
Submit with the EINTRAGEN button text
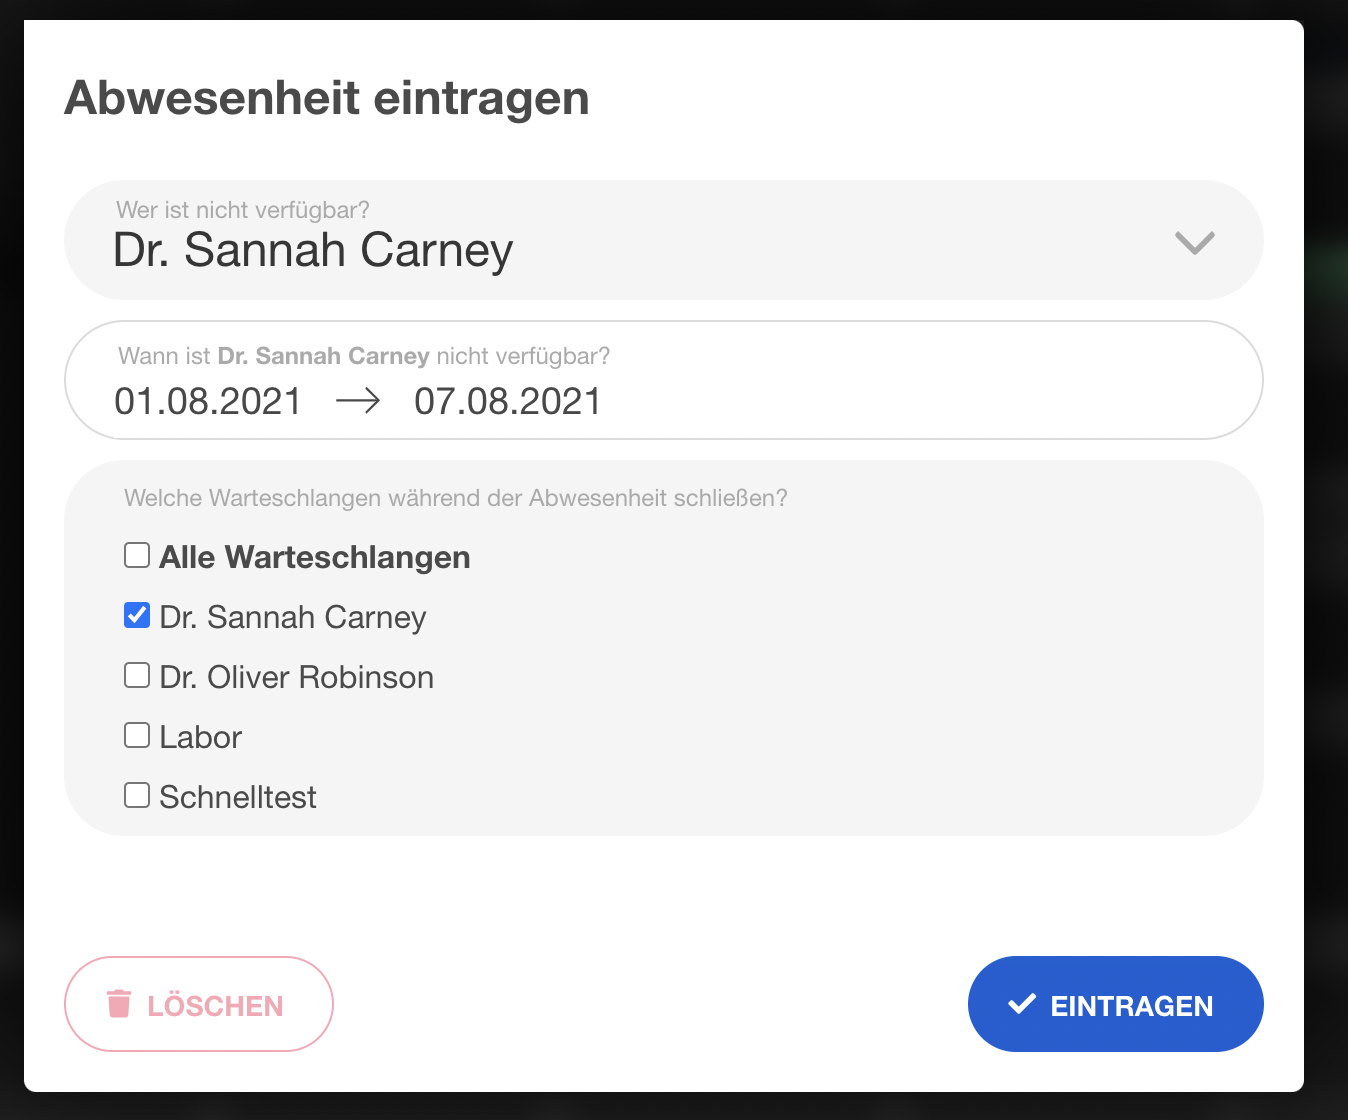click(x=1131, y=1006)
